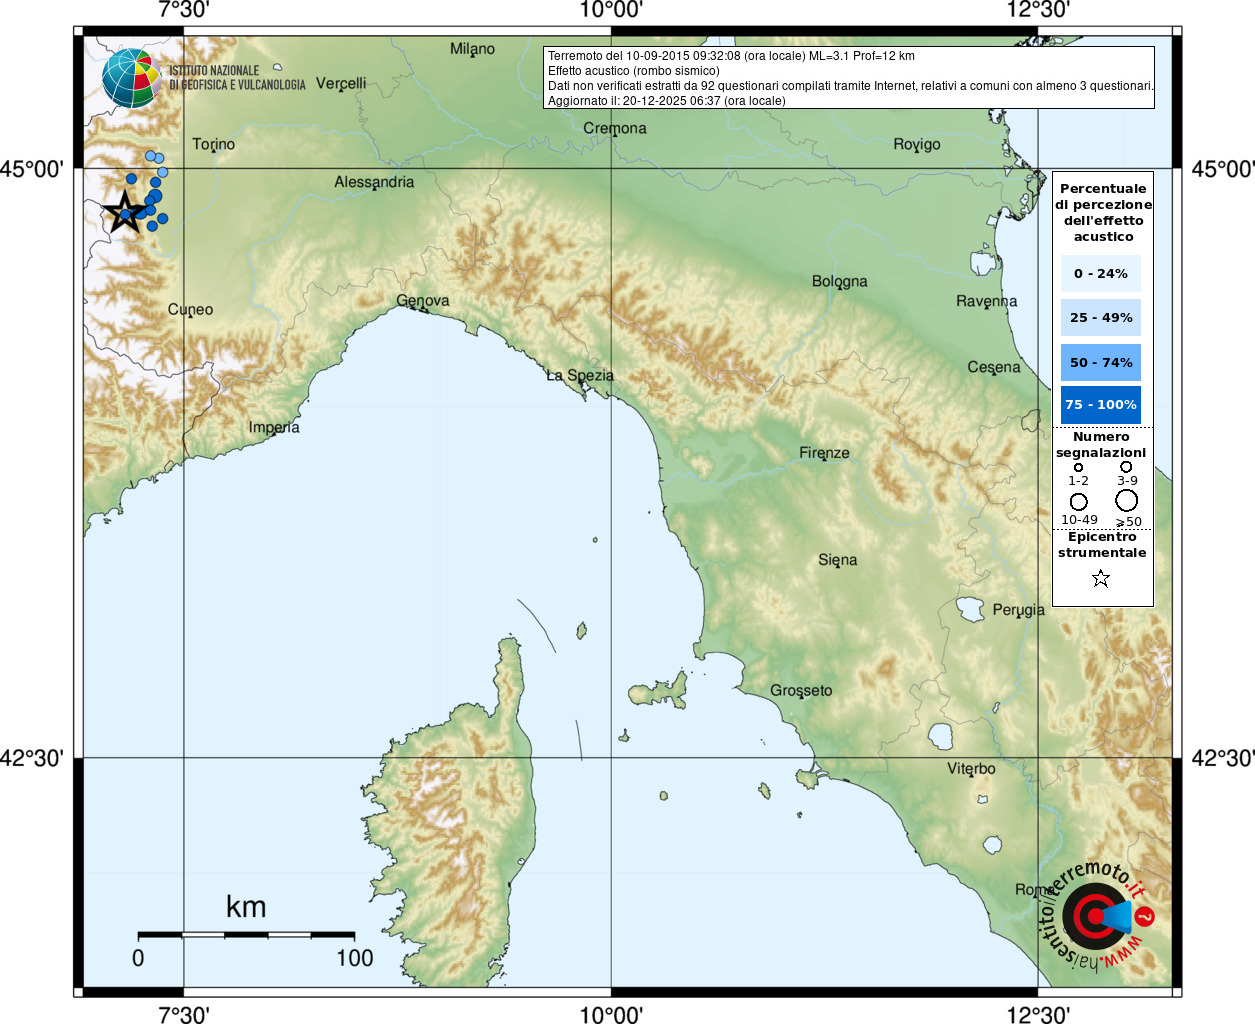This screenshot has width=1255, height=1024.
Task: Click the Torino city label
Action: 214,144
